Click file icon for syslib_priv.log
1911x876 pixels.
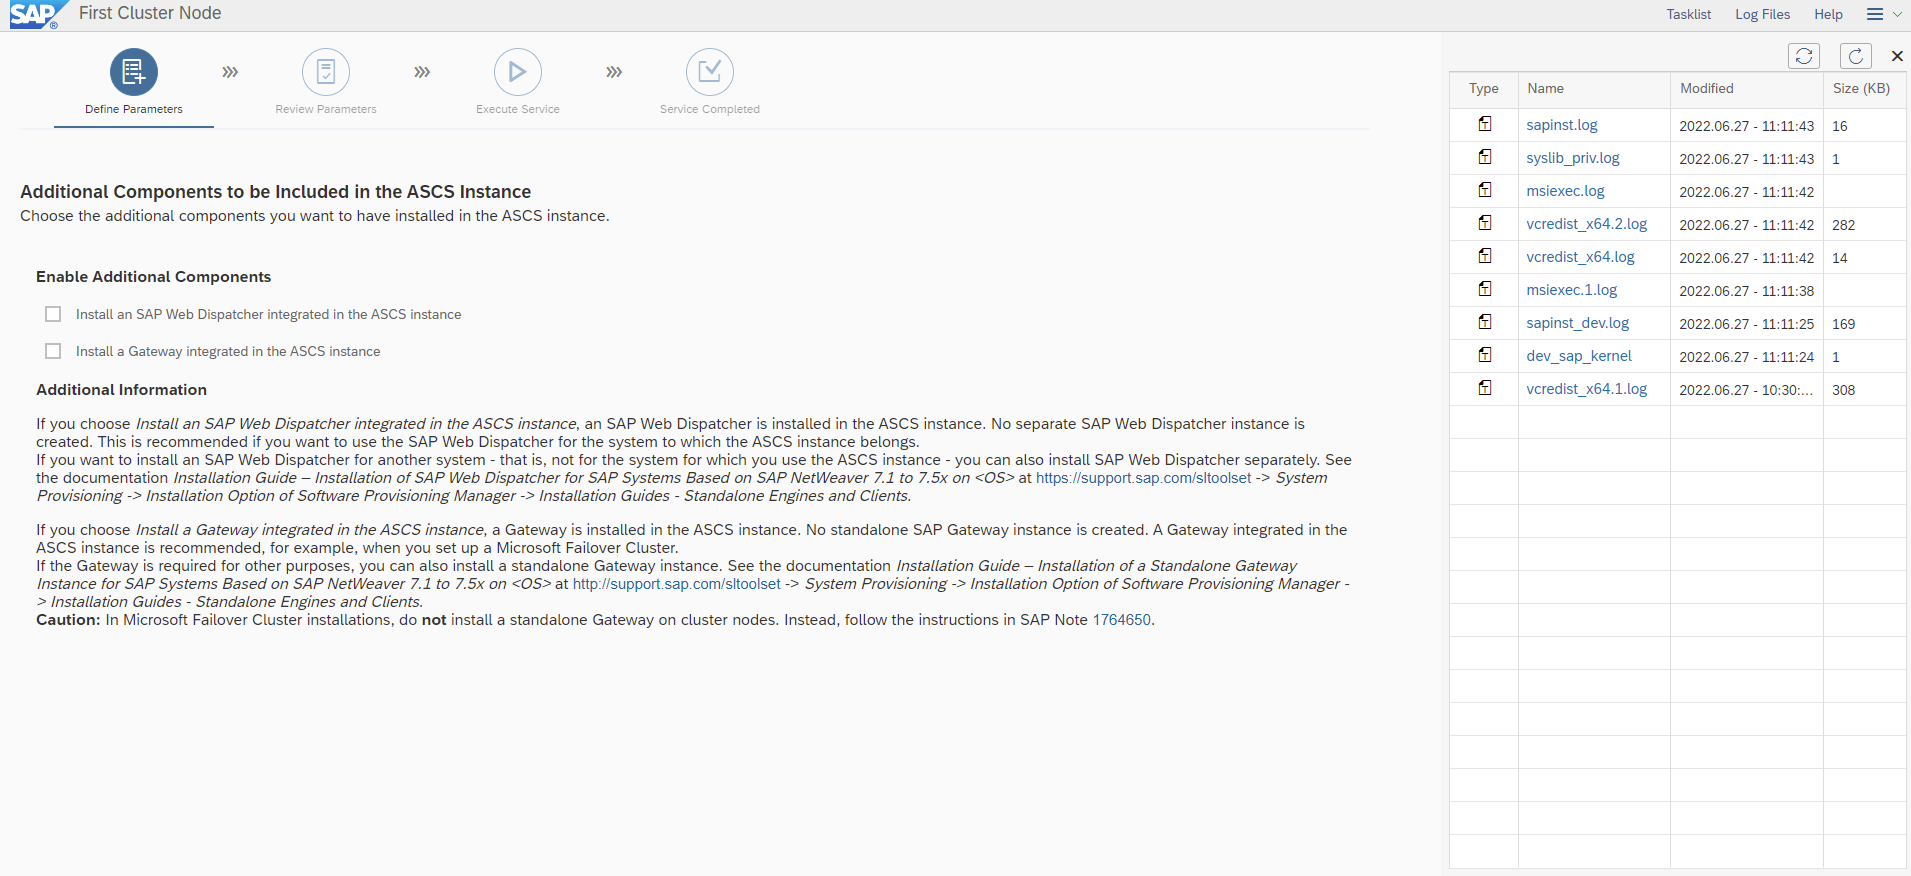1485,157
